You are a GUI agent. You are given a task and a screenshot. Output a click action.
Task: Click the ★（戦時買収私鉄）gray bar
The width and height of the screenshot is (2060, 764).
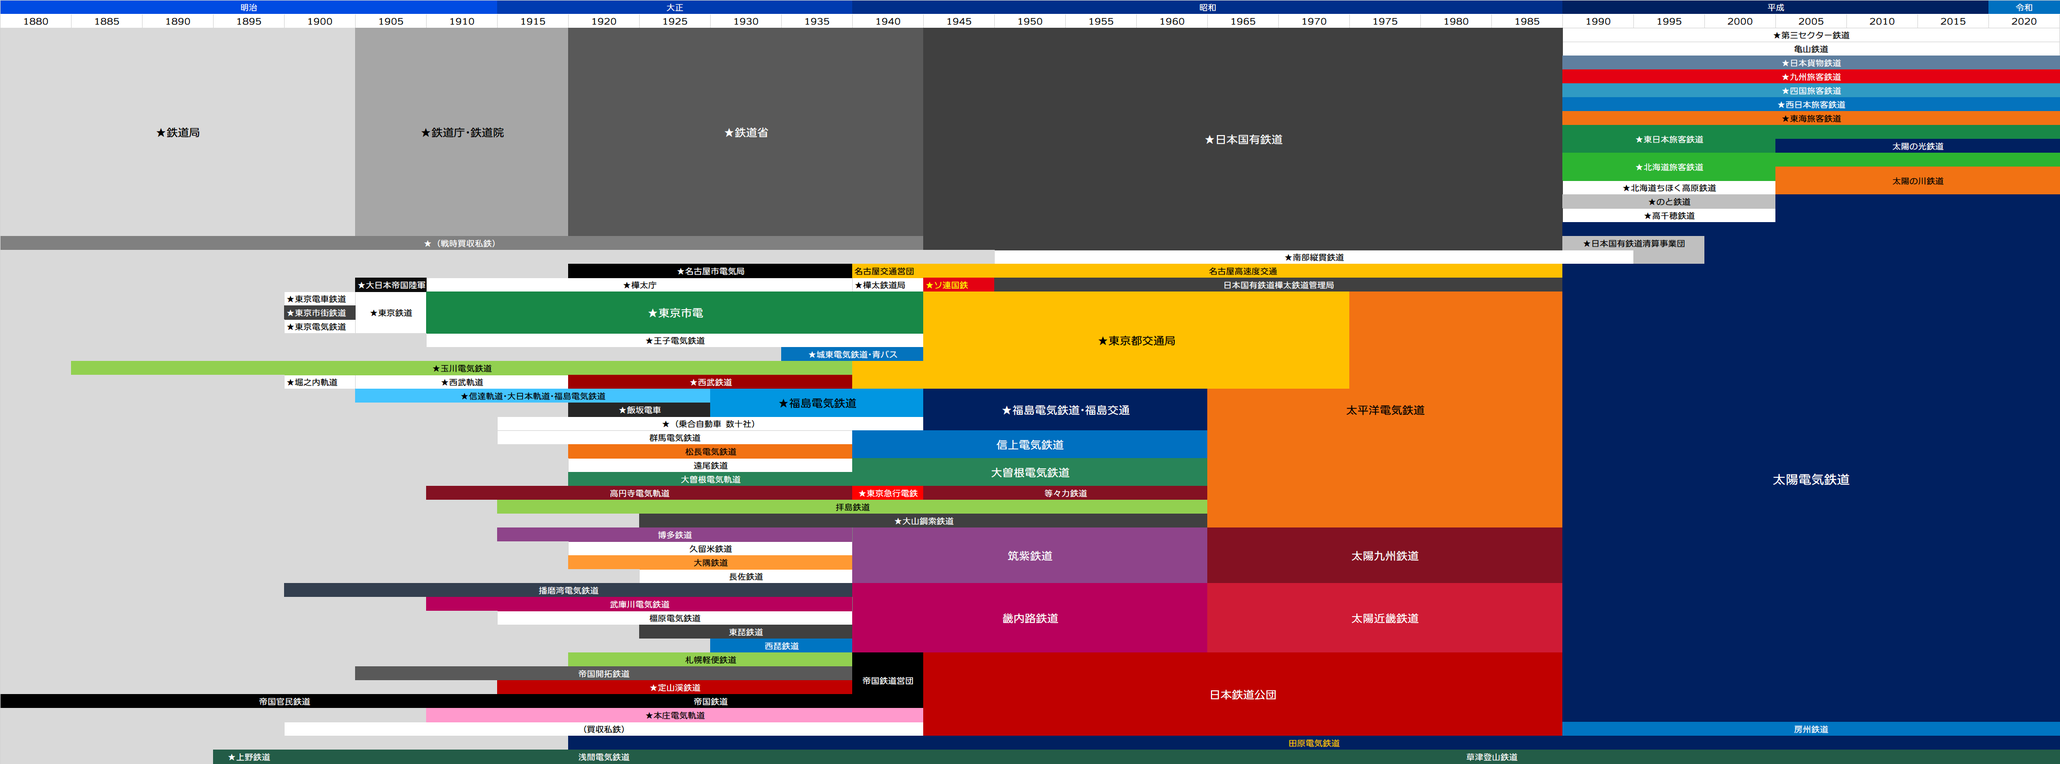click(461, 243)
